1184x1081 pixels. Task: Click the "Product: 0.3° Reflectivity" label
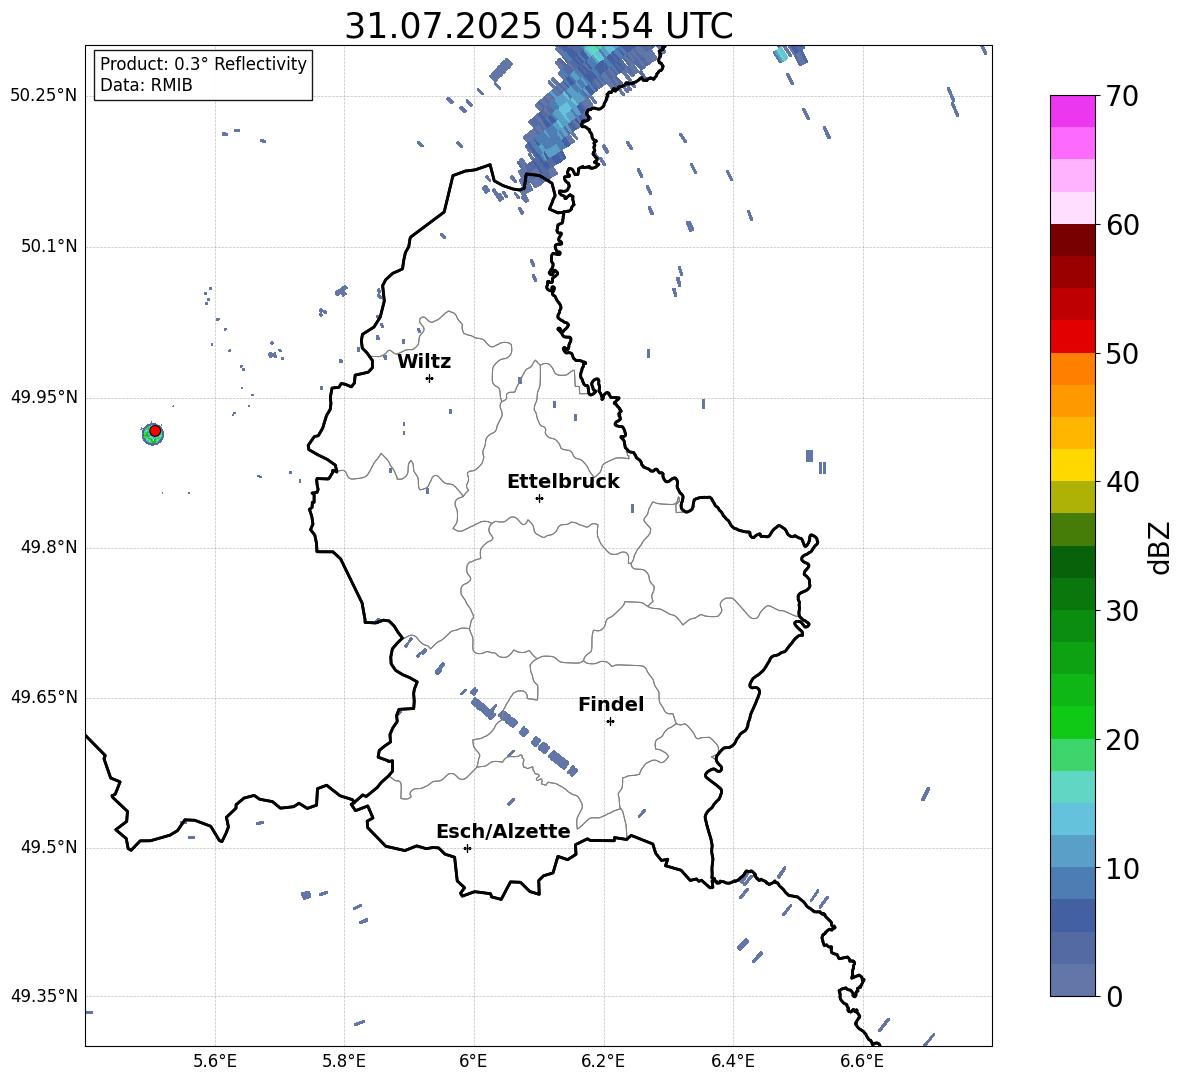click(x=203, y=63)
